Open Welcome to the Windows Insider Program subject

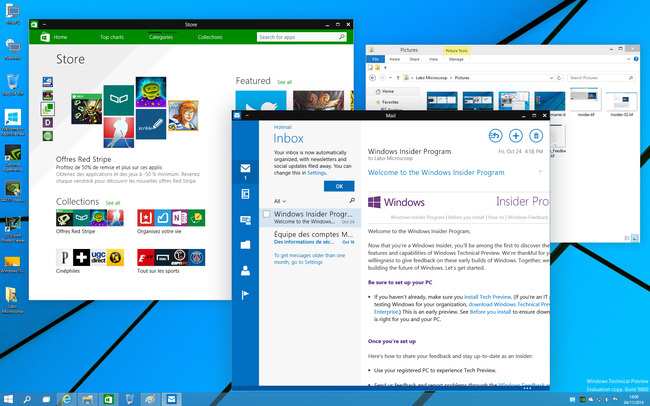[436, 173]
